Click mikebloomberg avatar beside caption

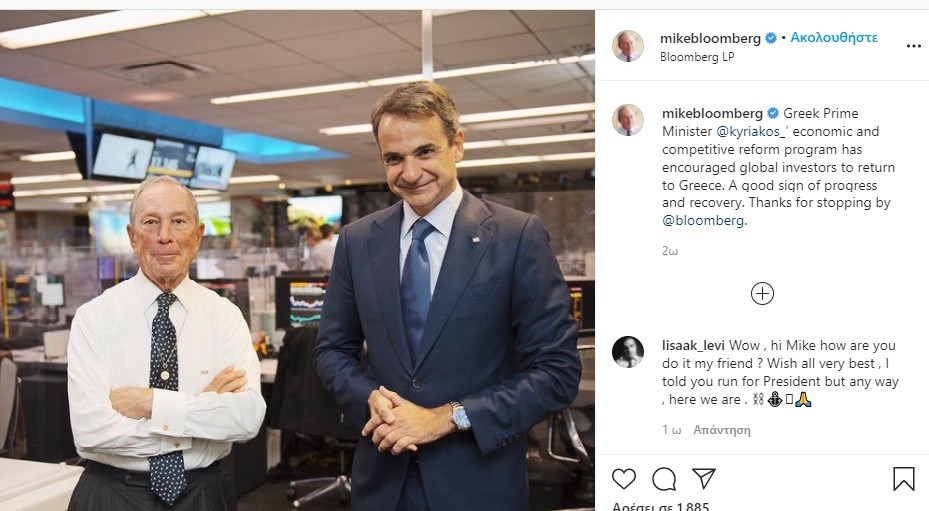[x=627, y=120]
